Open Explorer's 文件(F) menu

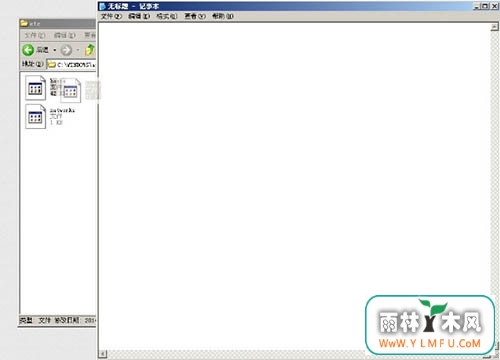pyautogui.click(x=35, y=35)
